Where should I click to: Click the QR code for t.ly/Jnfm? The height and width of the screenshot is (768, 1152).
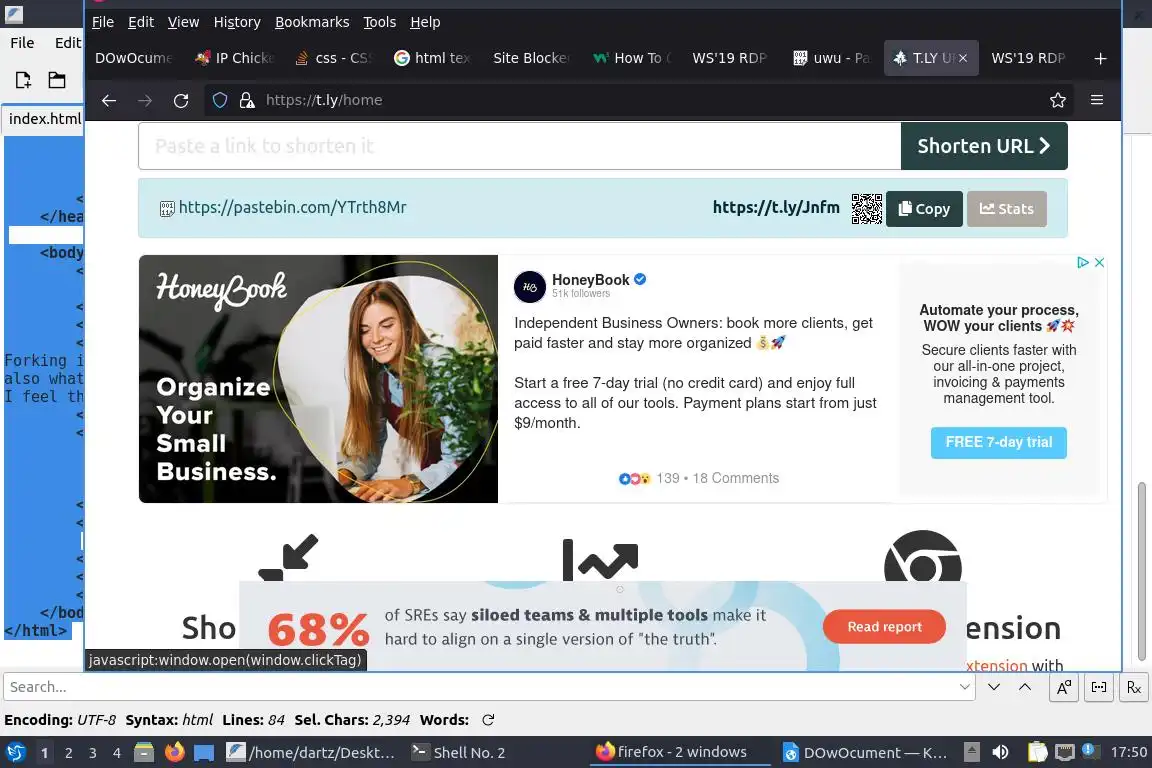(867, 209)
